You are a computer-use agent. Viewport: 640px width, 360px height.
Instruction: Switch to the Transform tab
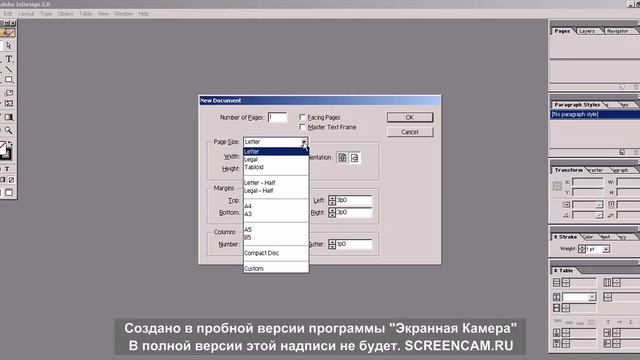click(x=569, y=170)
